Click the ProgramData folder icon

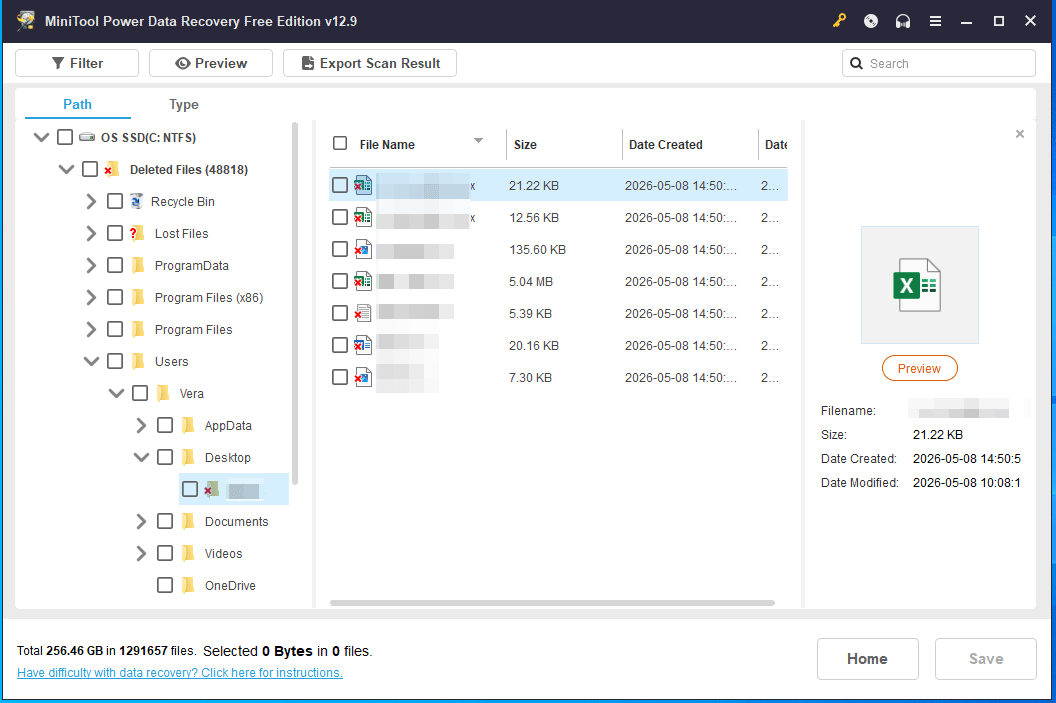coord(138,265)
